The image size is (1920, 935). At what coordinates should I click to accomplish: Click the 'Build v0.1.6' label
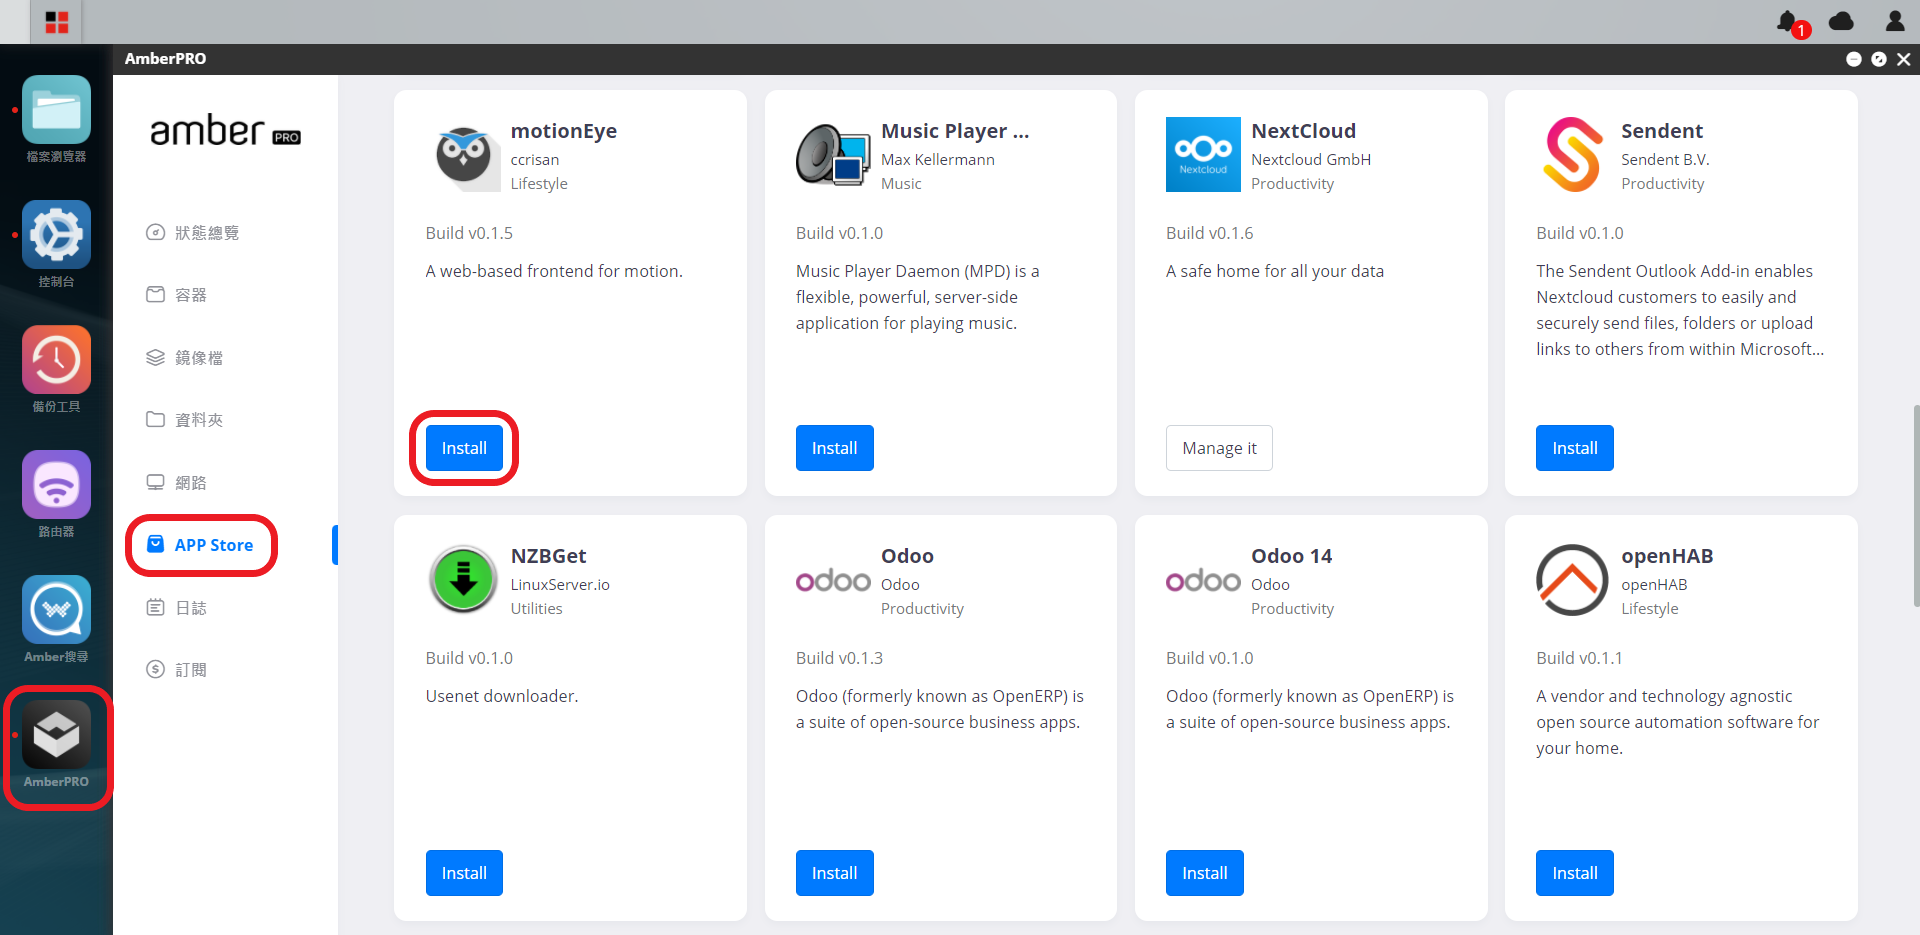[x=1209, y=233]
